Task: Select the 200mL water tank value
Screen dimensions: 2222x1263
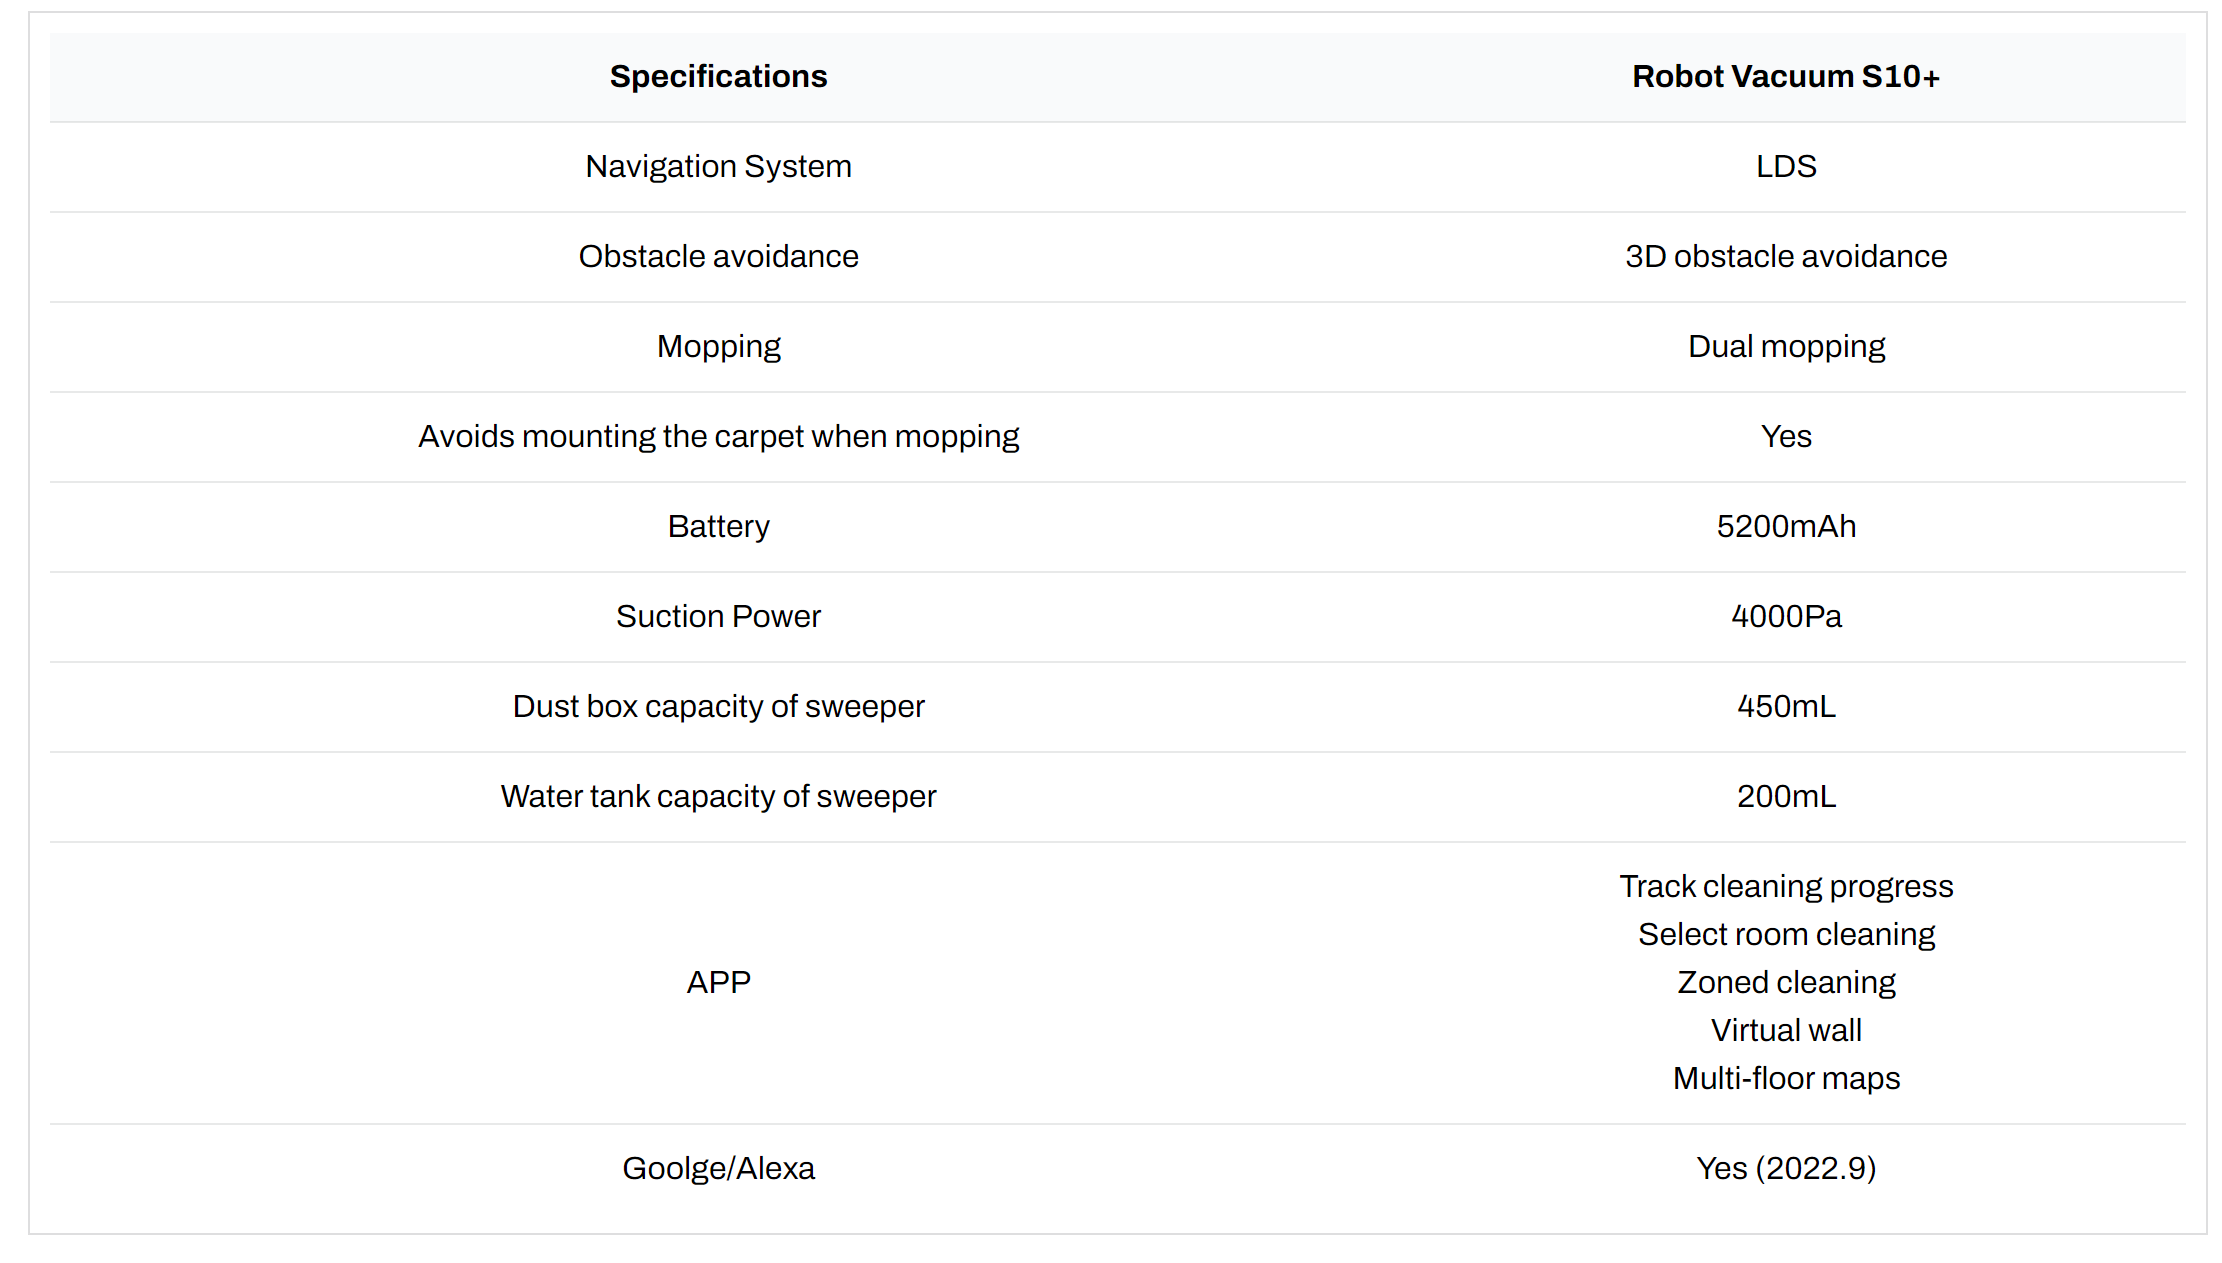Action: click(x=1786, y=797)
